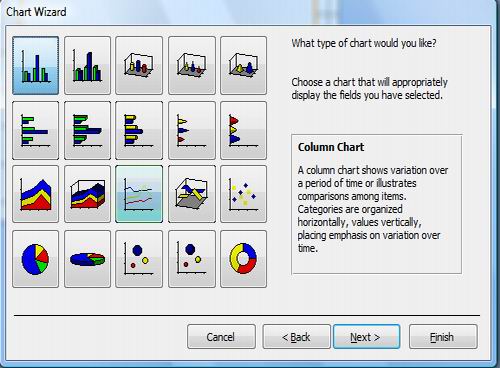The image size is (500, 368).
Task: Select the Cone Chart icon
Action: 192,65
